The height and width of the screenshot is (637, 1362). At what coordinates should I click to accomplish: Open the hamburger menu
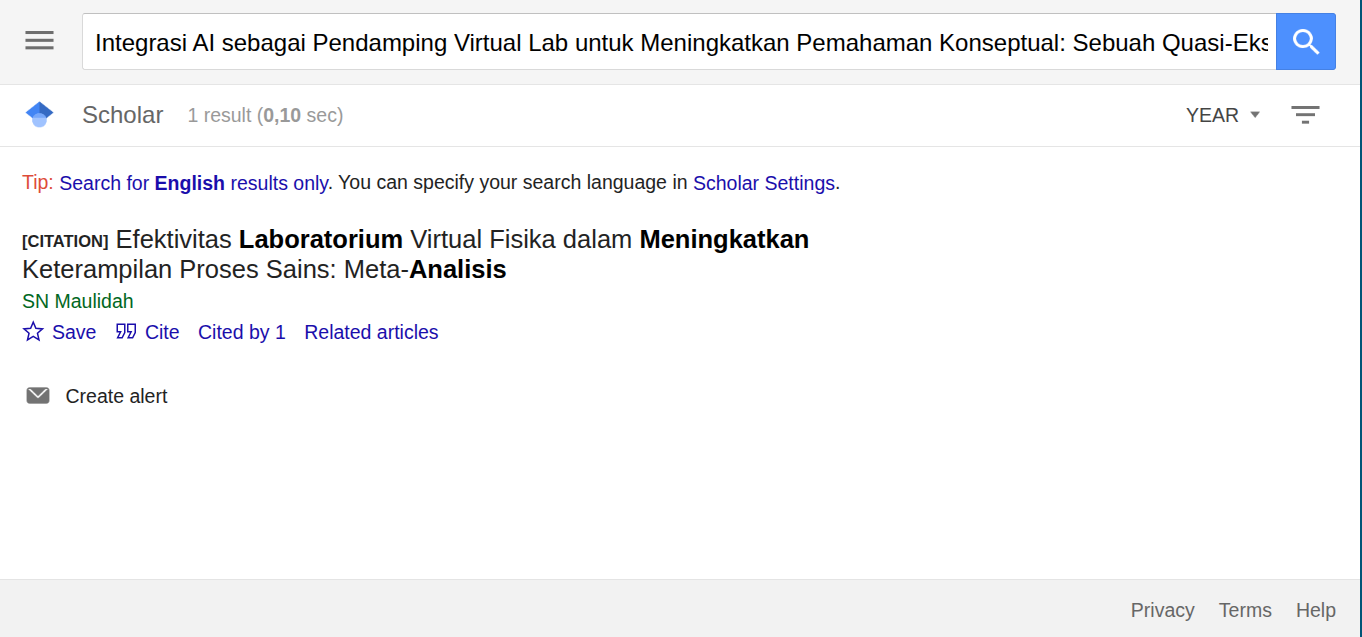coord(40,41)
